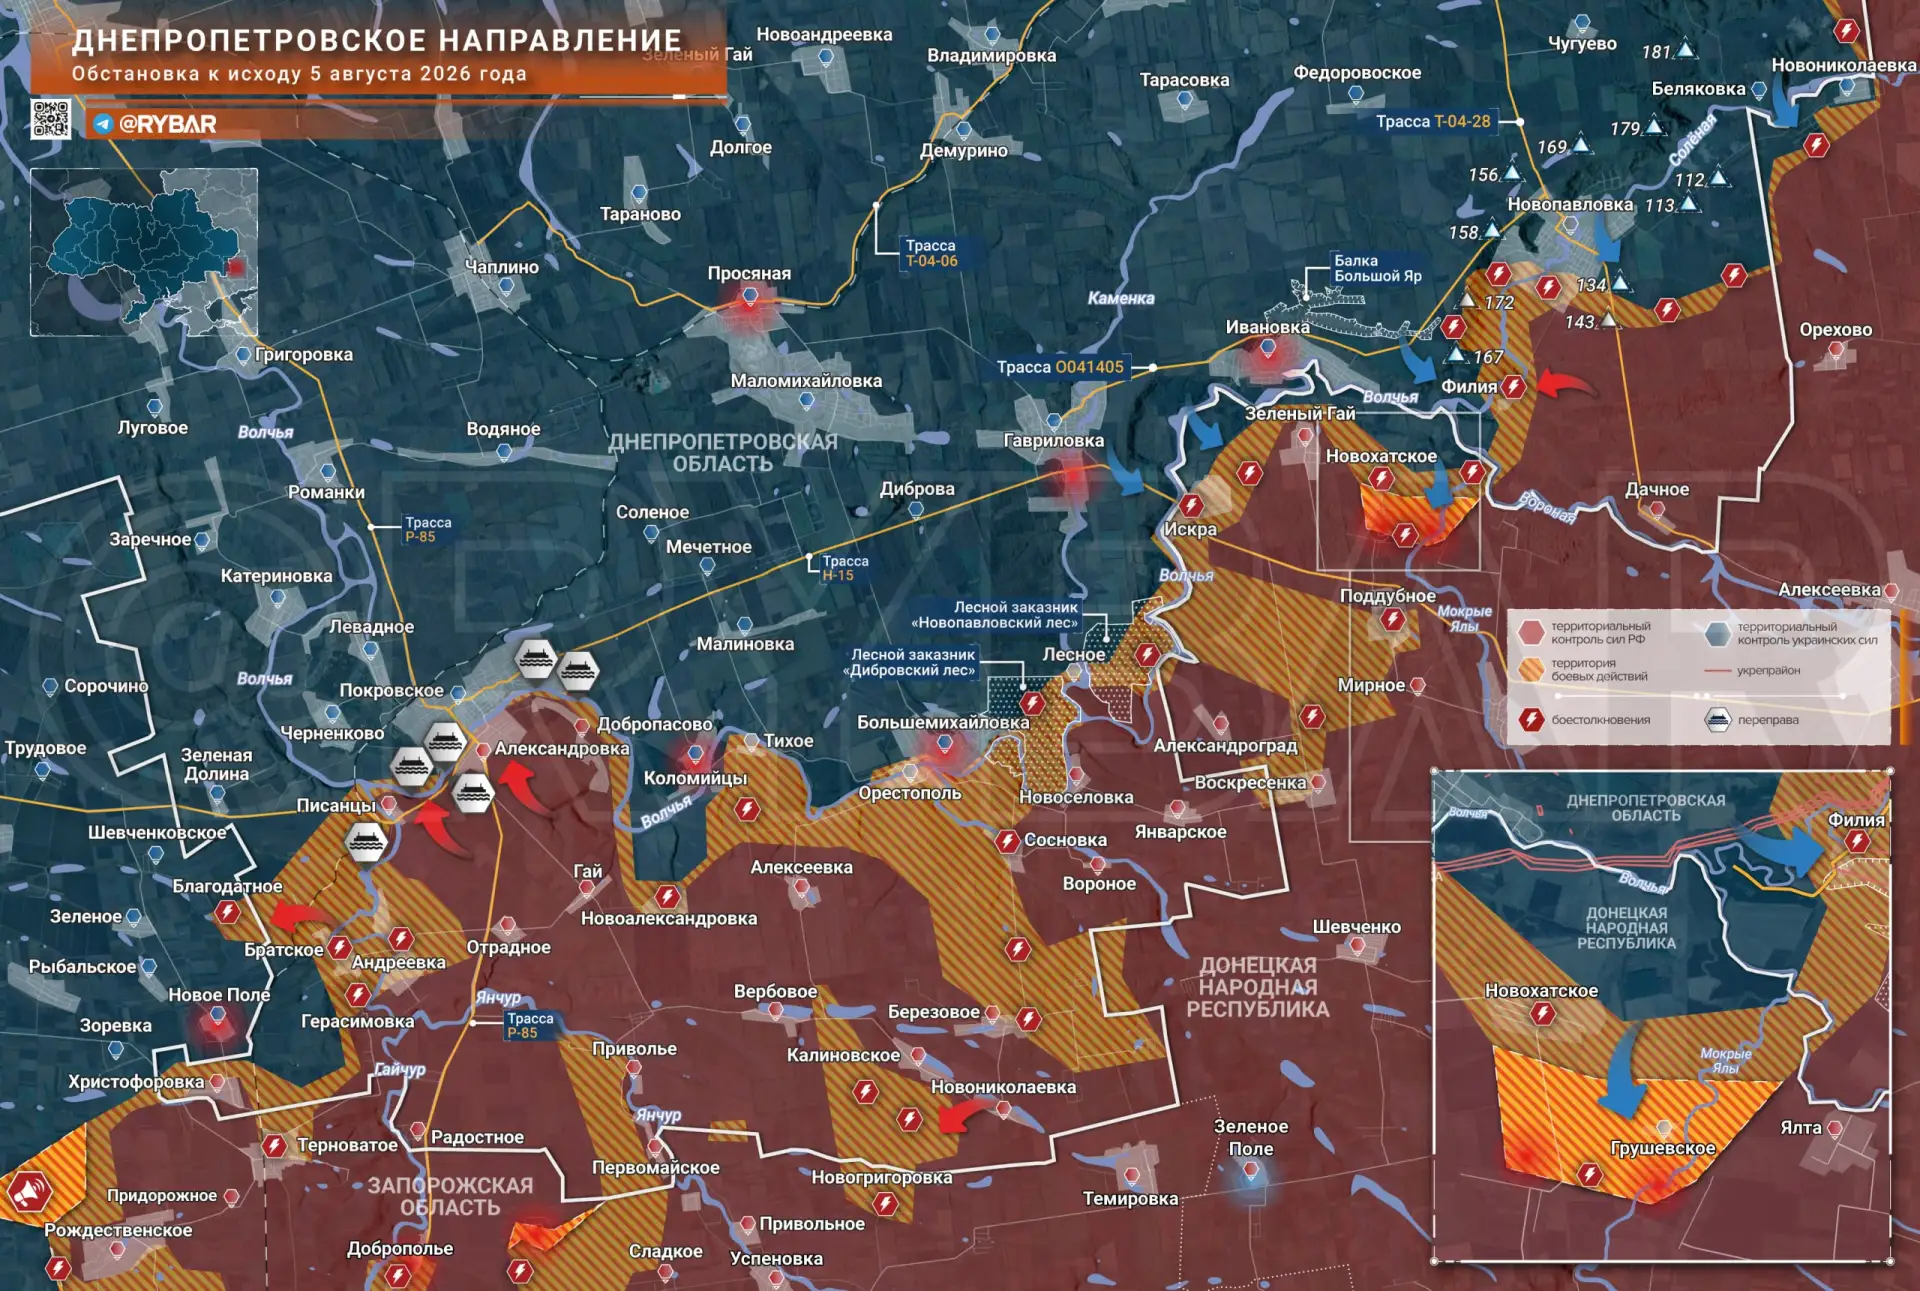Click the 'Гавриловка' town label
Screen dimensions: 1920x1291
click(1054, 441)
